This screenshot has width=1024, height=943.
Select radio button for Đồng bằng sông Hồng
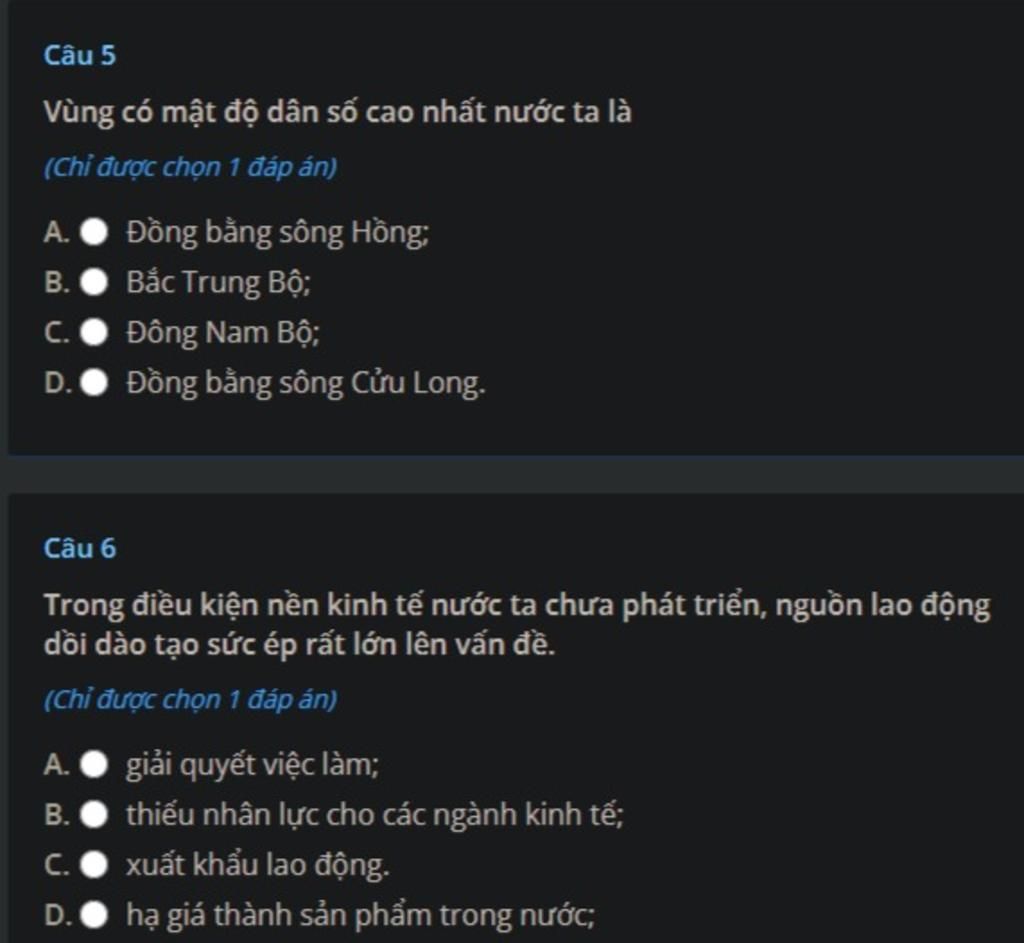tap(94, 233)
